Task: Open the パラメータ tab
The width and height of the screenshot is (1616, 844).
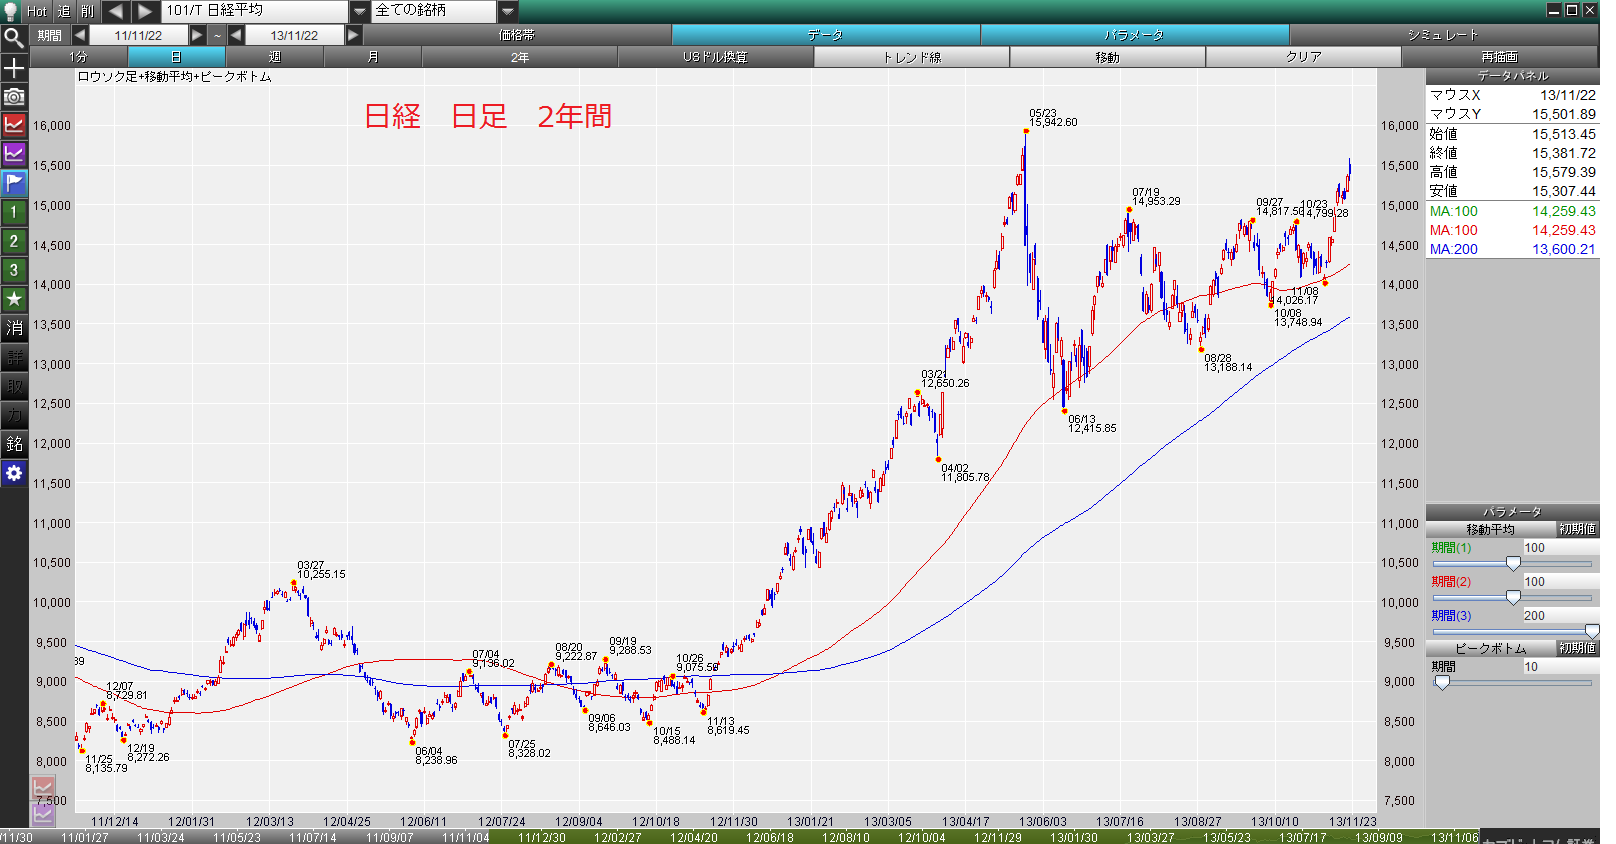Action: click(x=1135, y=35)
